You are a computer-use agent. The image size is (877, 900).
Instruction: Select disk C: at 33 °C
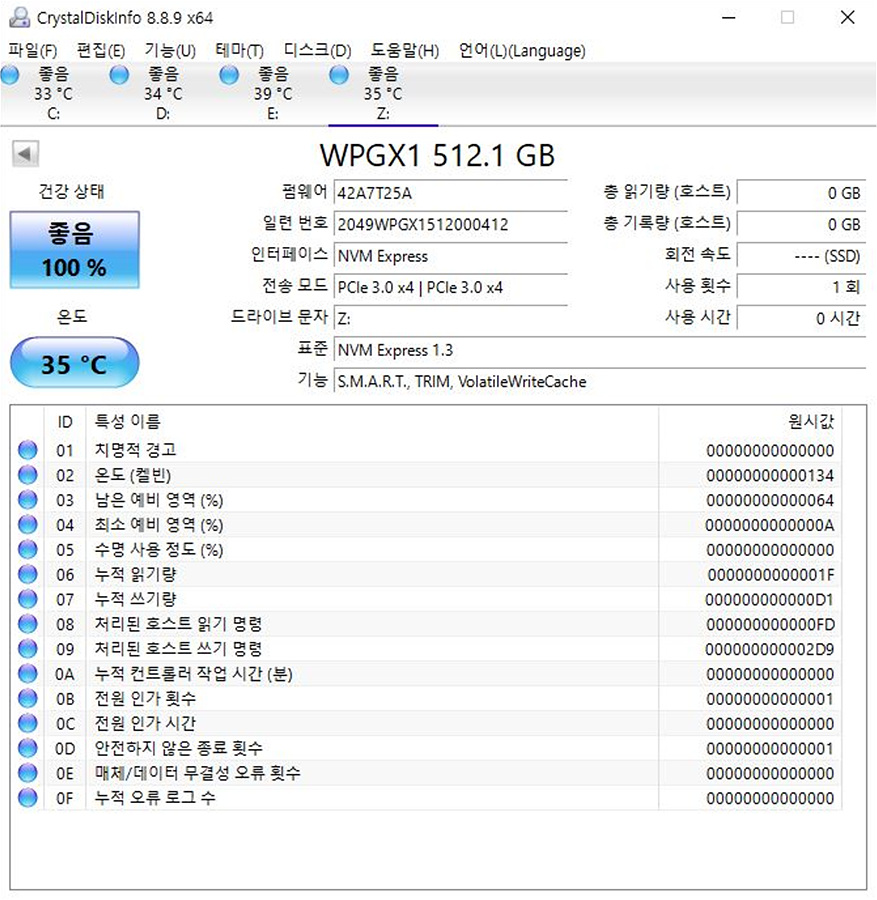[53, 93]
